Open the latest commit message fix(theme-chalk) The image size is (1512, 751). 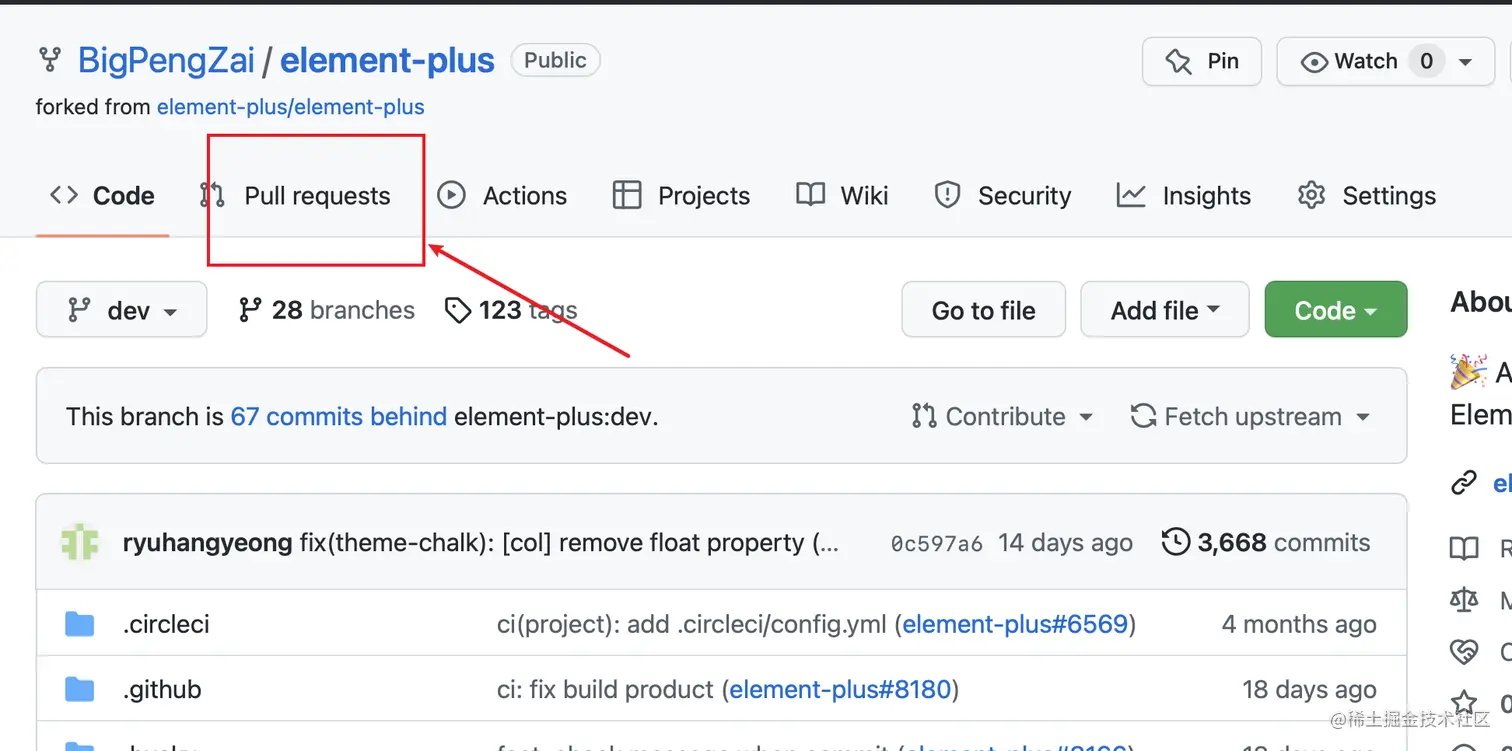[557, 543]
